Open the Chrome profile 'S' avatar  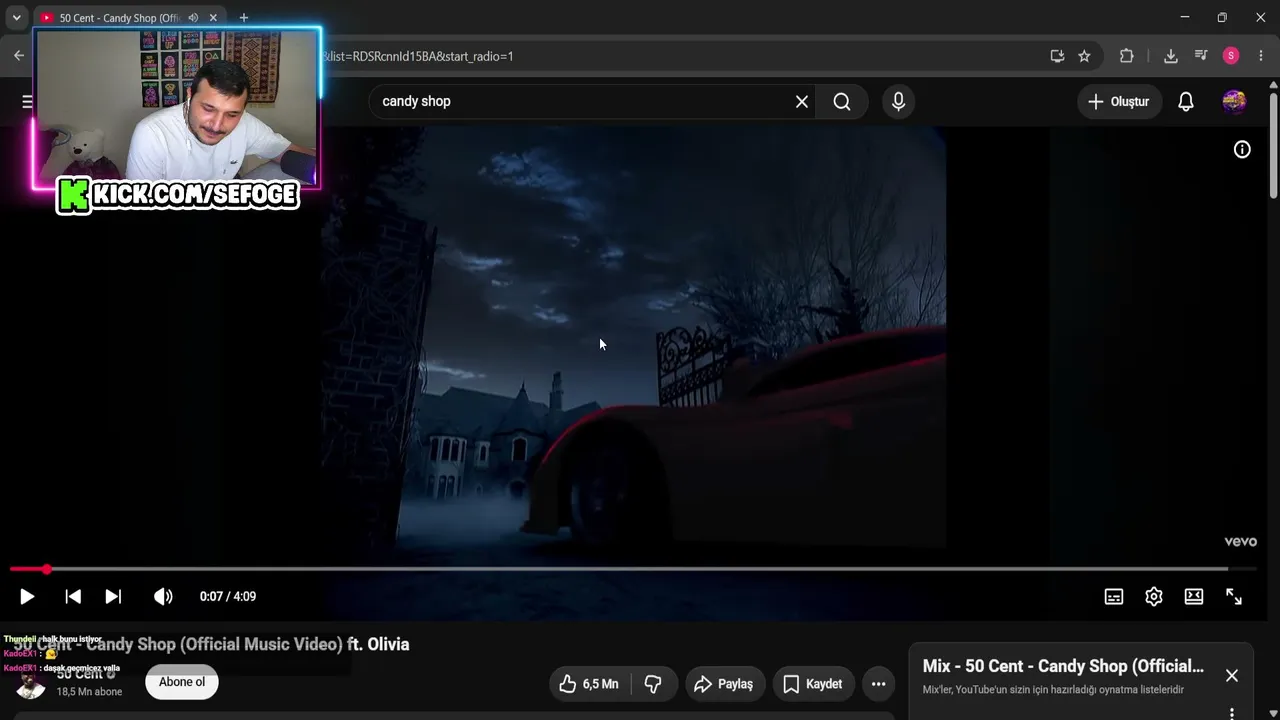point(1231,56)
